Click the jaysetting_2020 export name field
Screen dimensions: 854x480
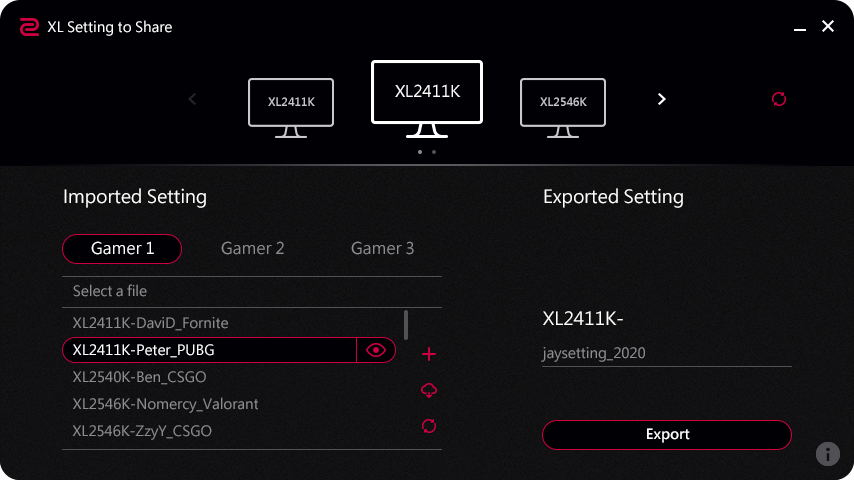[x=666, y=353]
